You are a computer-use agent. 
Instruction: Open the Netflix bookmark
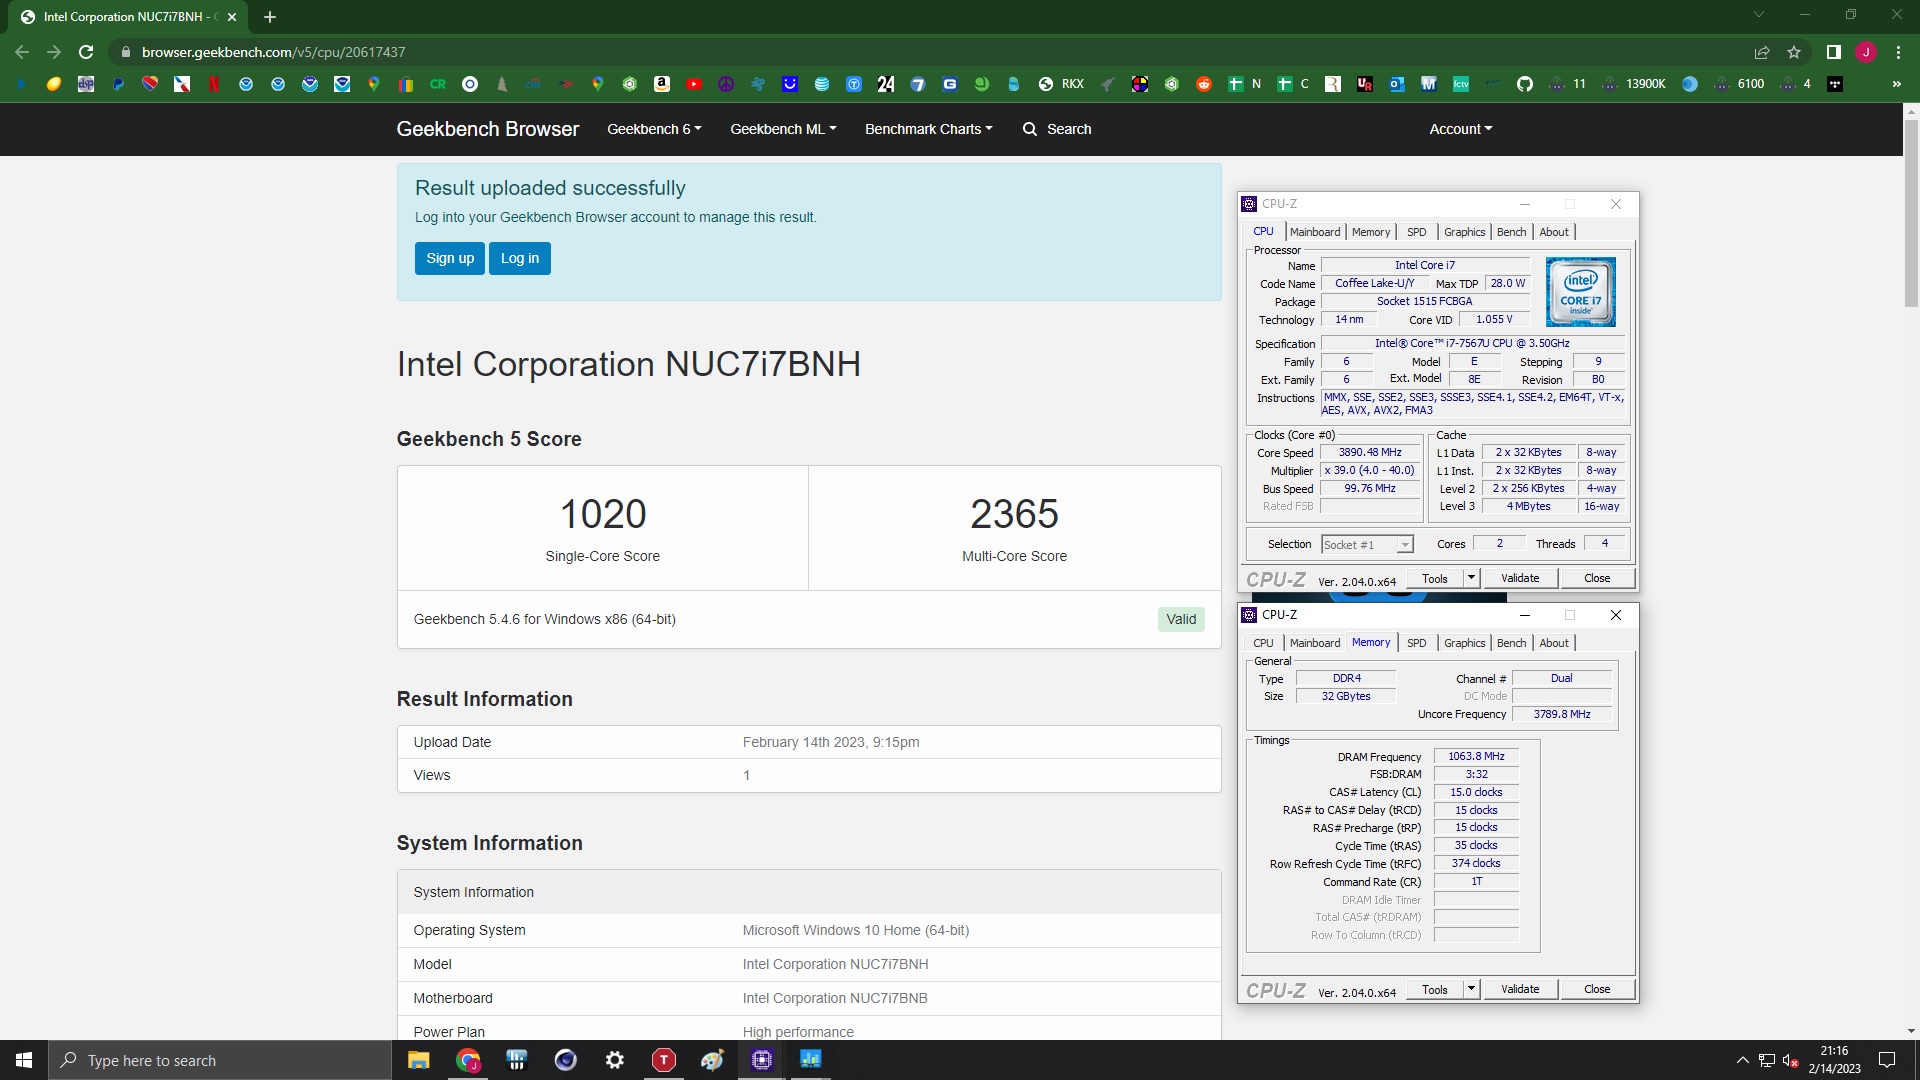214,84
